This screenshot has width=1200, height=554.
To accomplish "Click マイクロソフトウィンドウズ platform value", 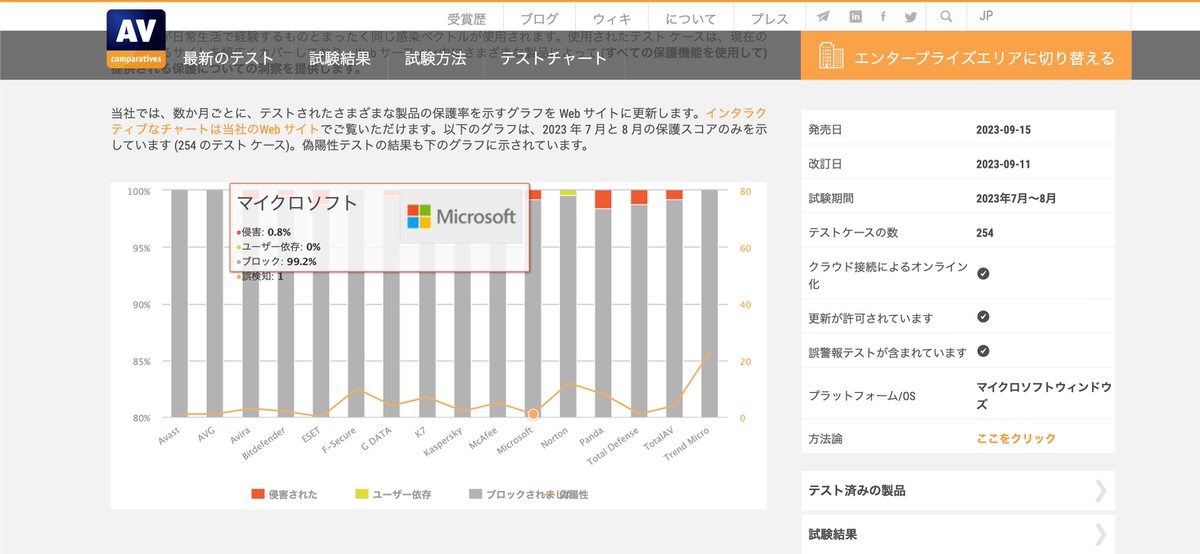I will pos(1044,395).
